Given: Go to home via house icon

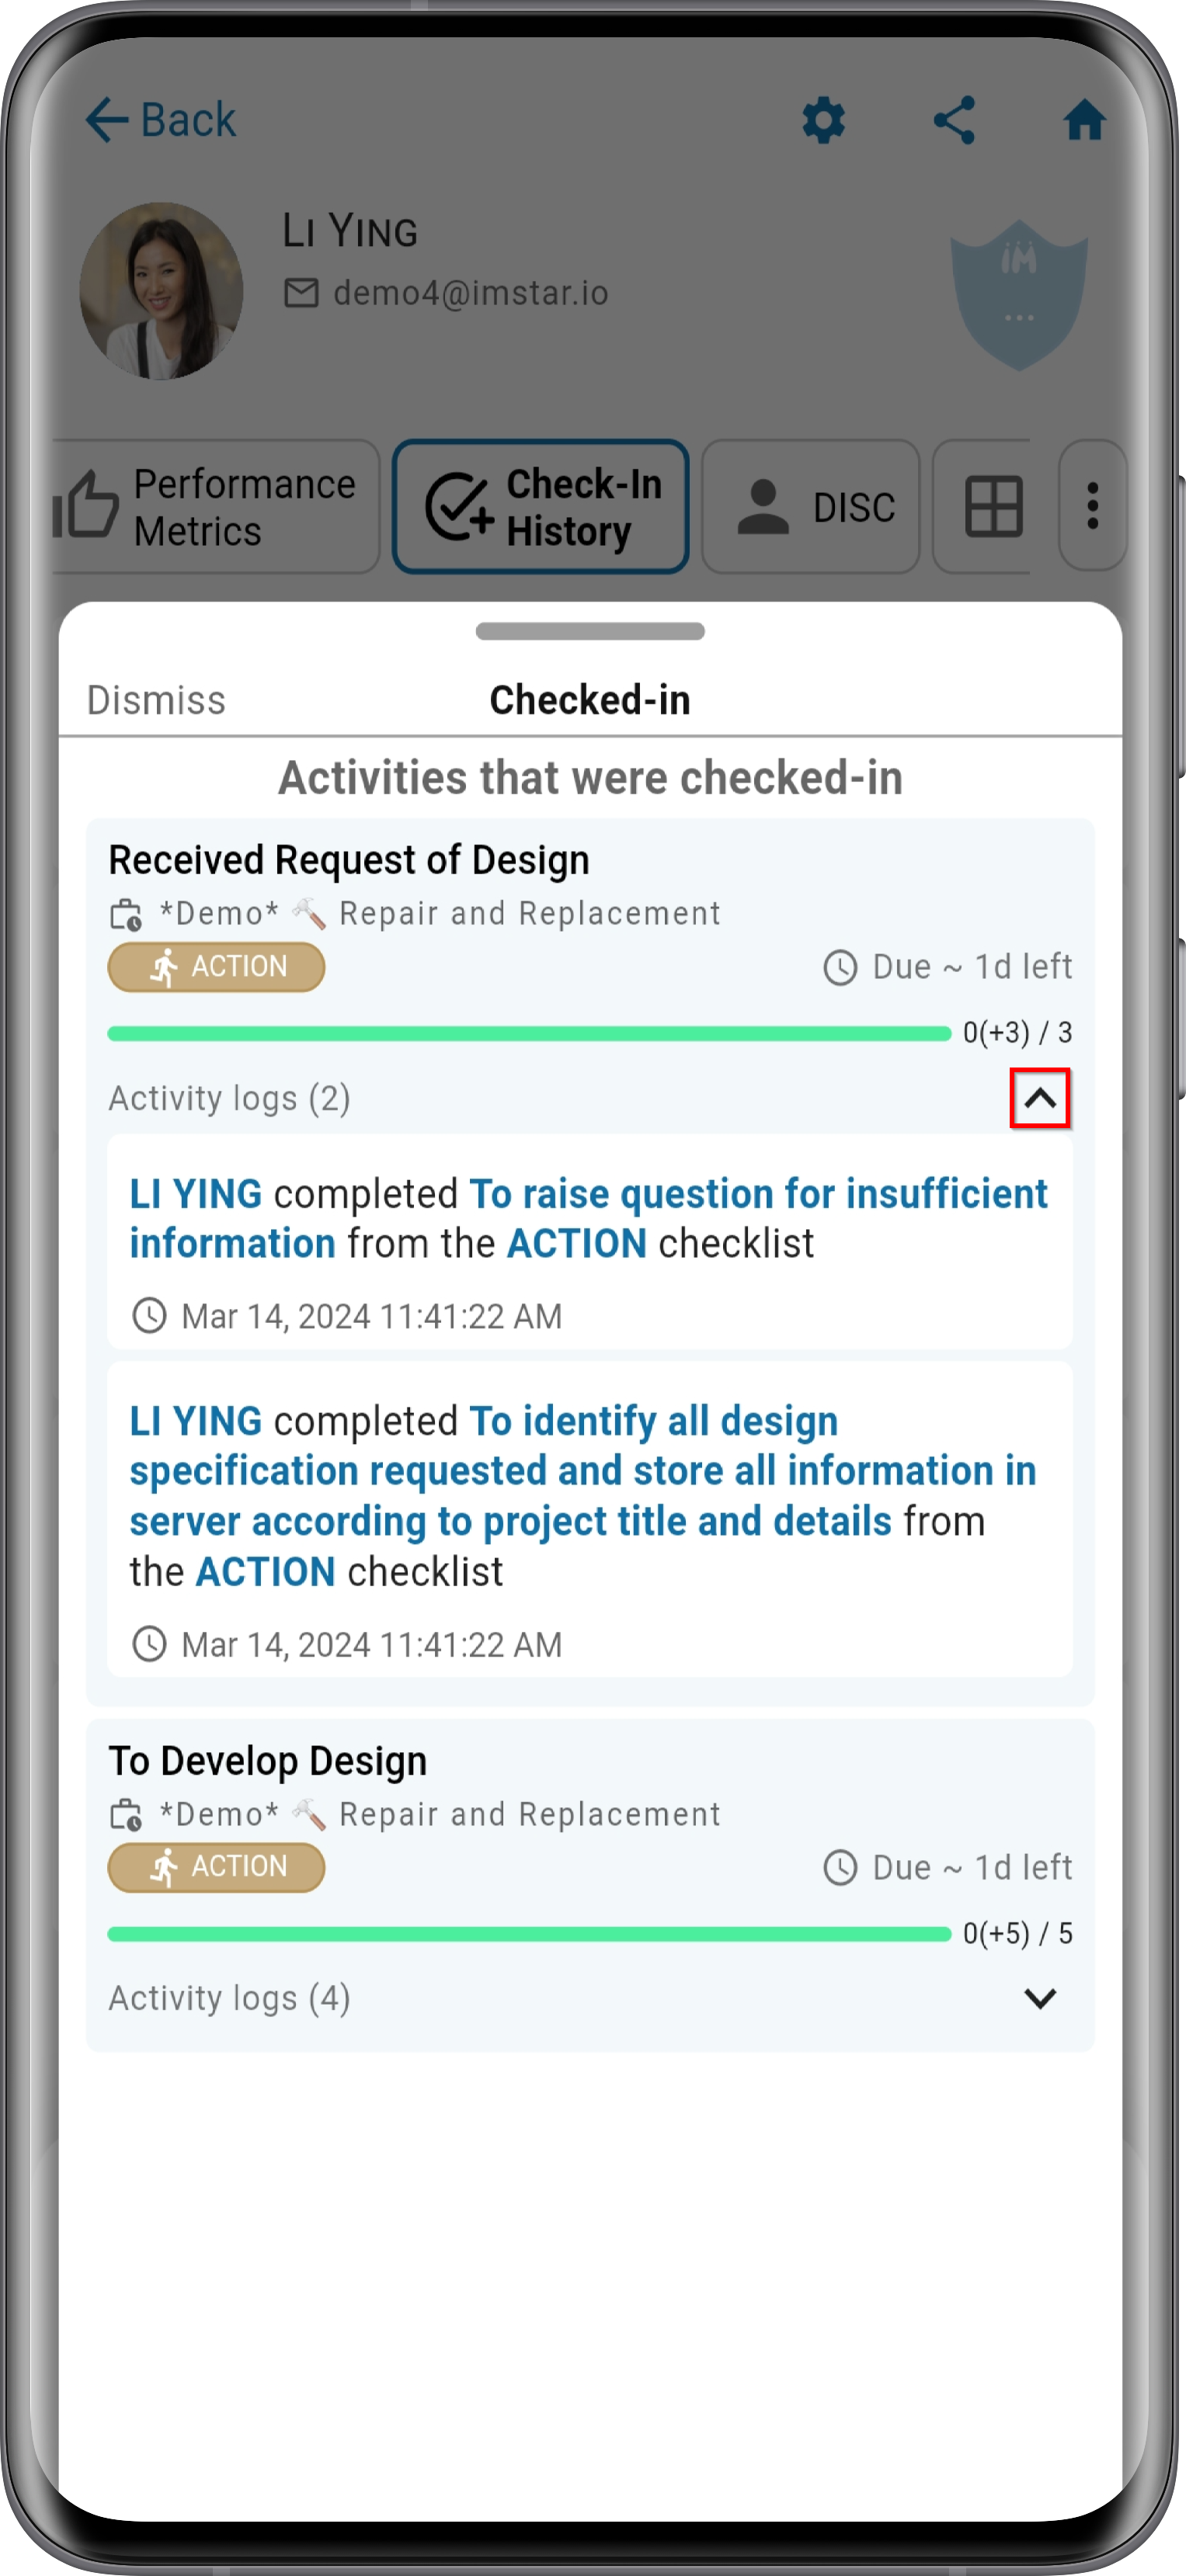Looking at the screenshot, I should tap(1084, 121).
